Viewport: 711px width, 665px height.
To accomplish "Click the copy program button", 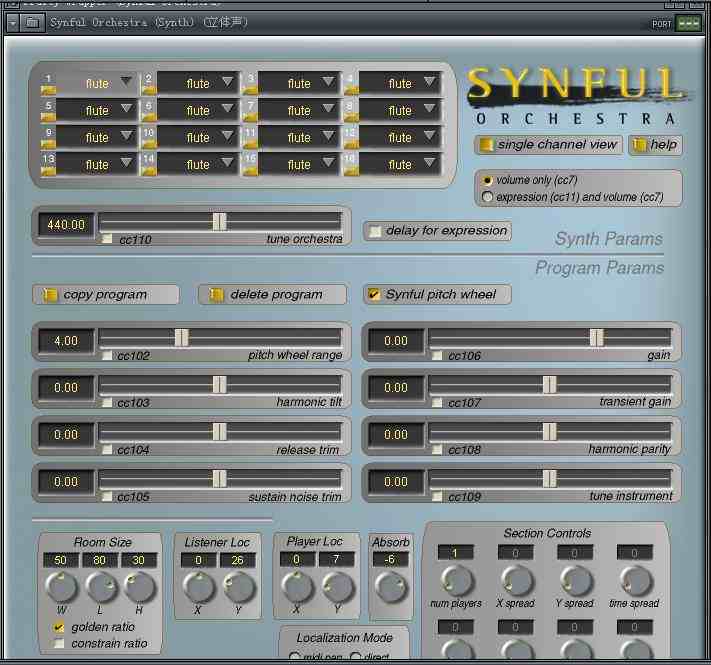I will click(x=106, y=295).
